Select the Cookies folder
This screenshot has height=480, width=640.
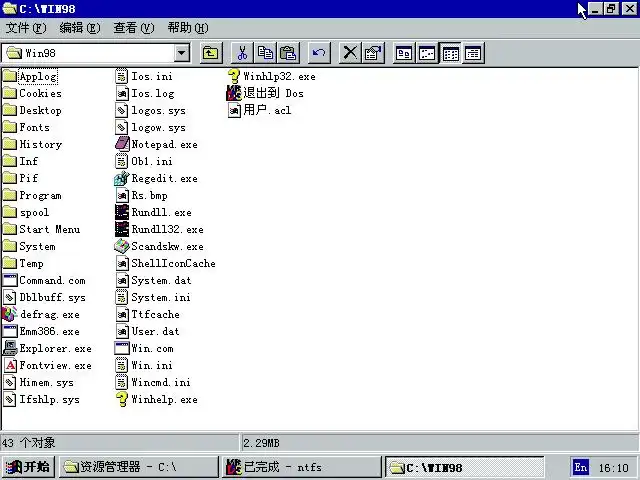[32, 93]
